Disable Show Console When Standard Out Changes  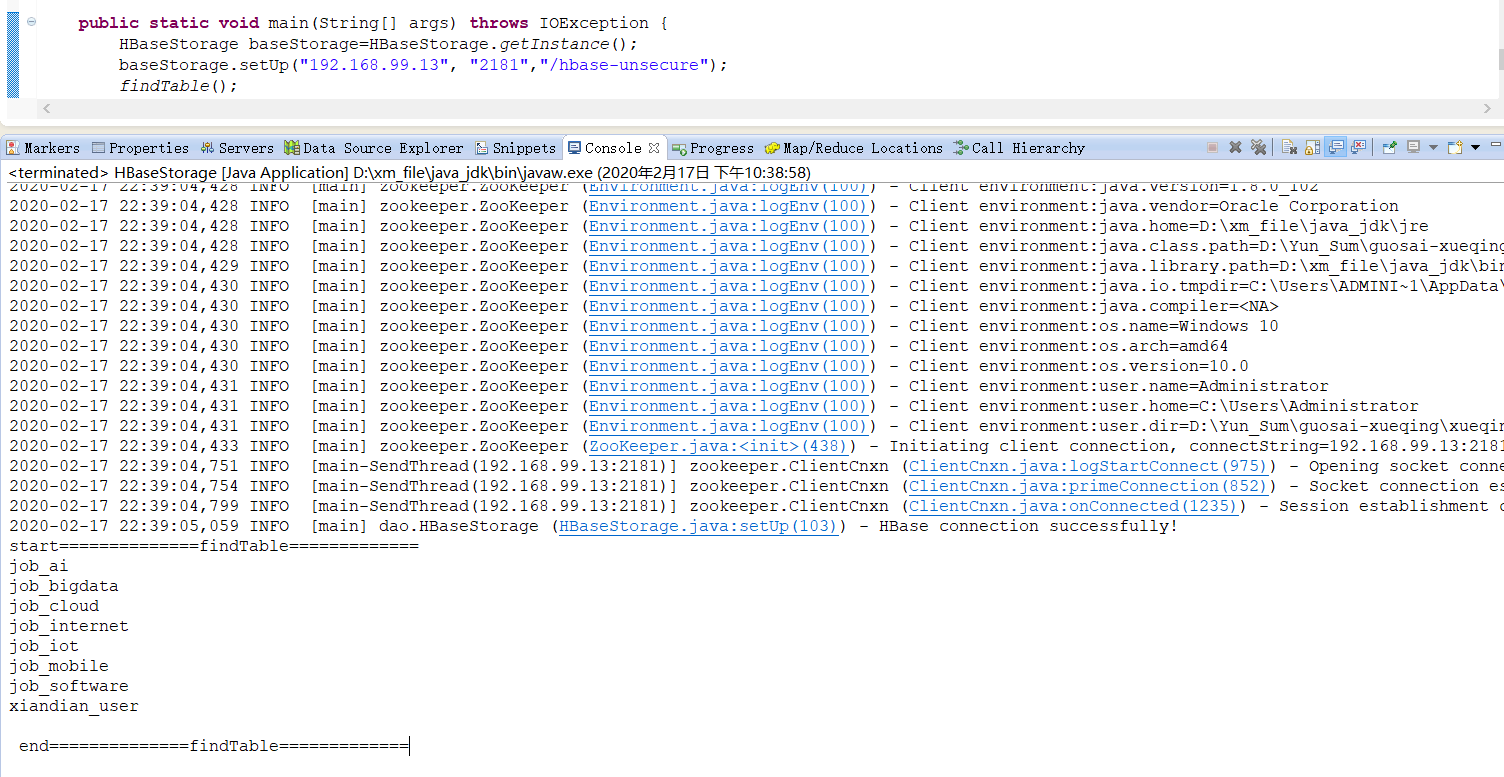[x=1336, y=146]
